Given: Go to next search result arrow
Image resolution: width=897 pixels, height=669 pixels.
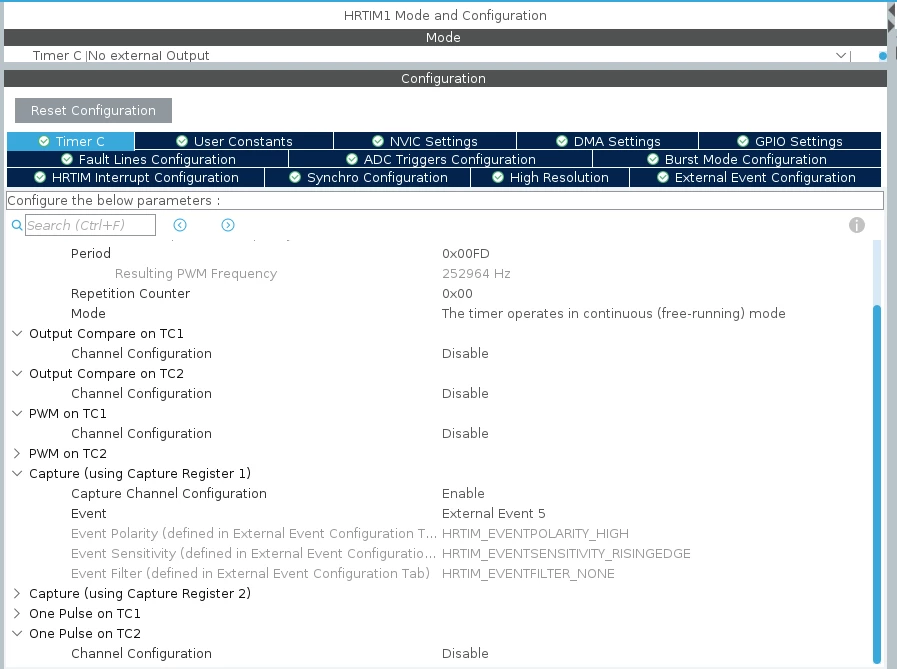Looking at the screenshot, I should (228, 225).
